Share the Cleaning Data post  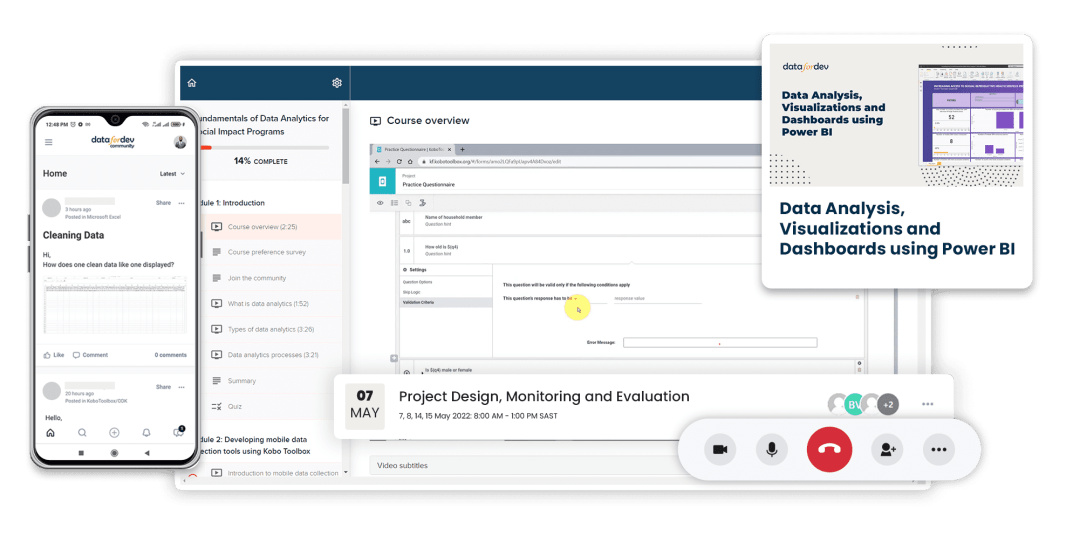click(163, 203)
